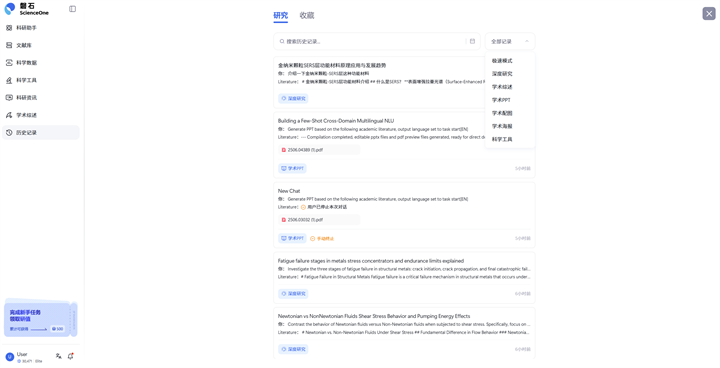This screenshot has width=720, height=368.
Task: Choose 学术综述 from the filter list
Action: click(510, 87)
